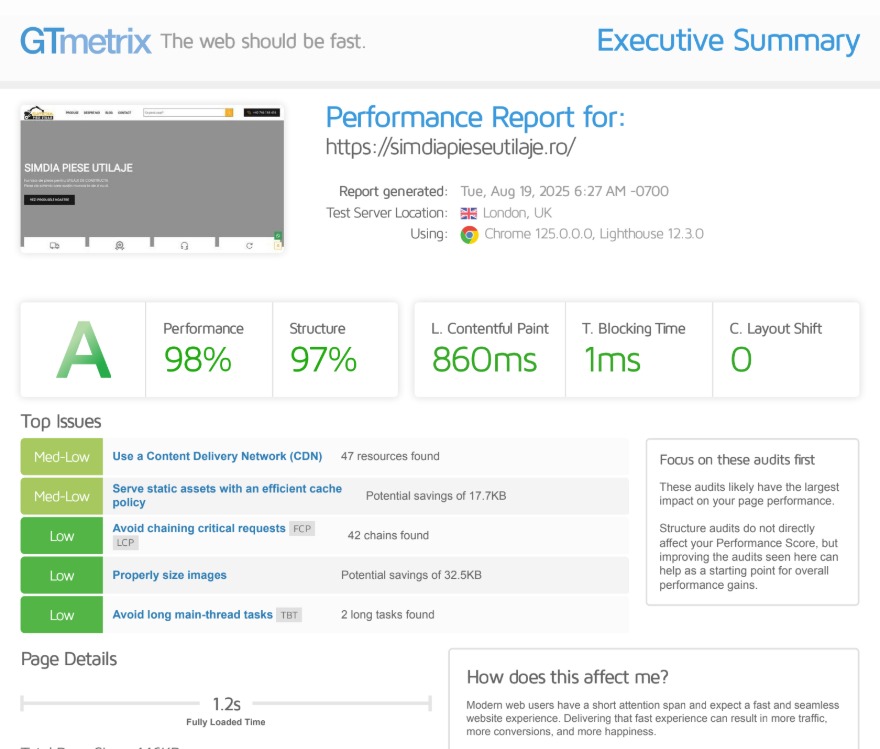Click the T. Blocking Time 1ms value
The width and height of the screenshot is (880, 749).
[x=612, y=360]
